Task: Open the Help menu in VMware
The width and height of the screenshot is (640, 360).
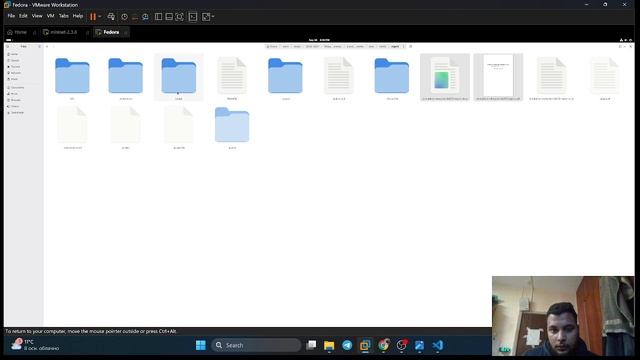Action: (78, 16)
